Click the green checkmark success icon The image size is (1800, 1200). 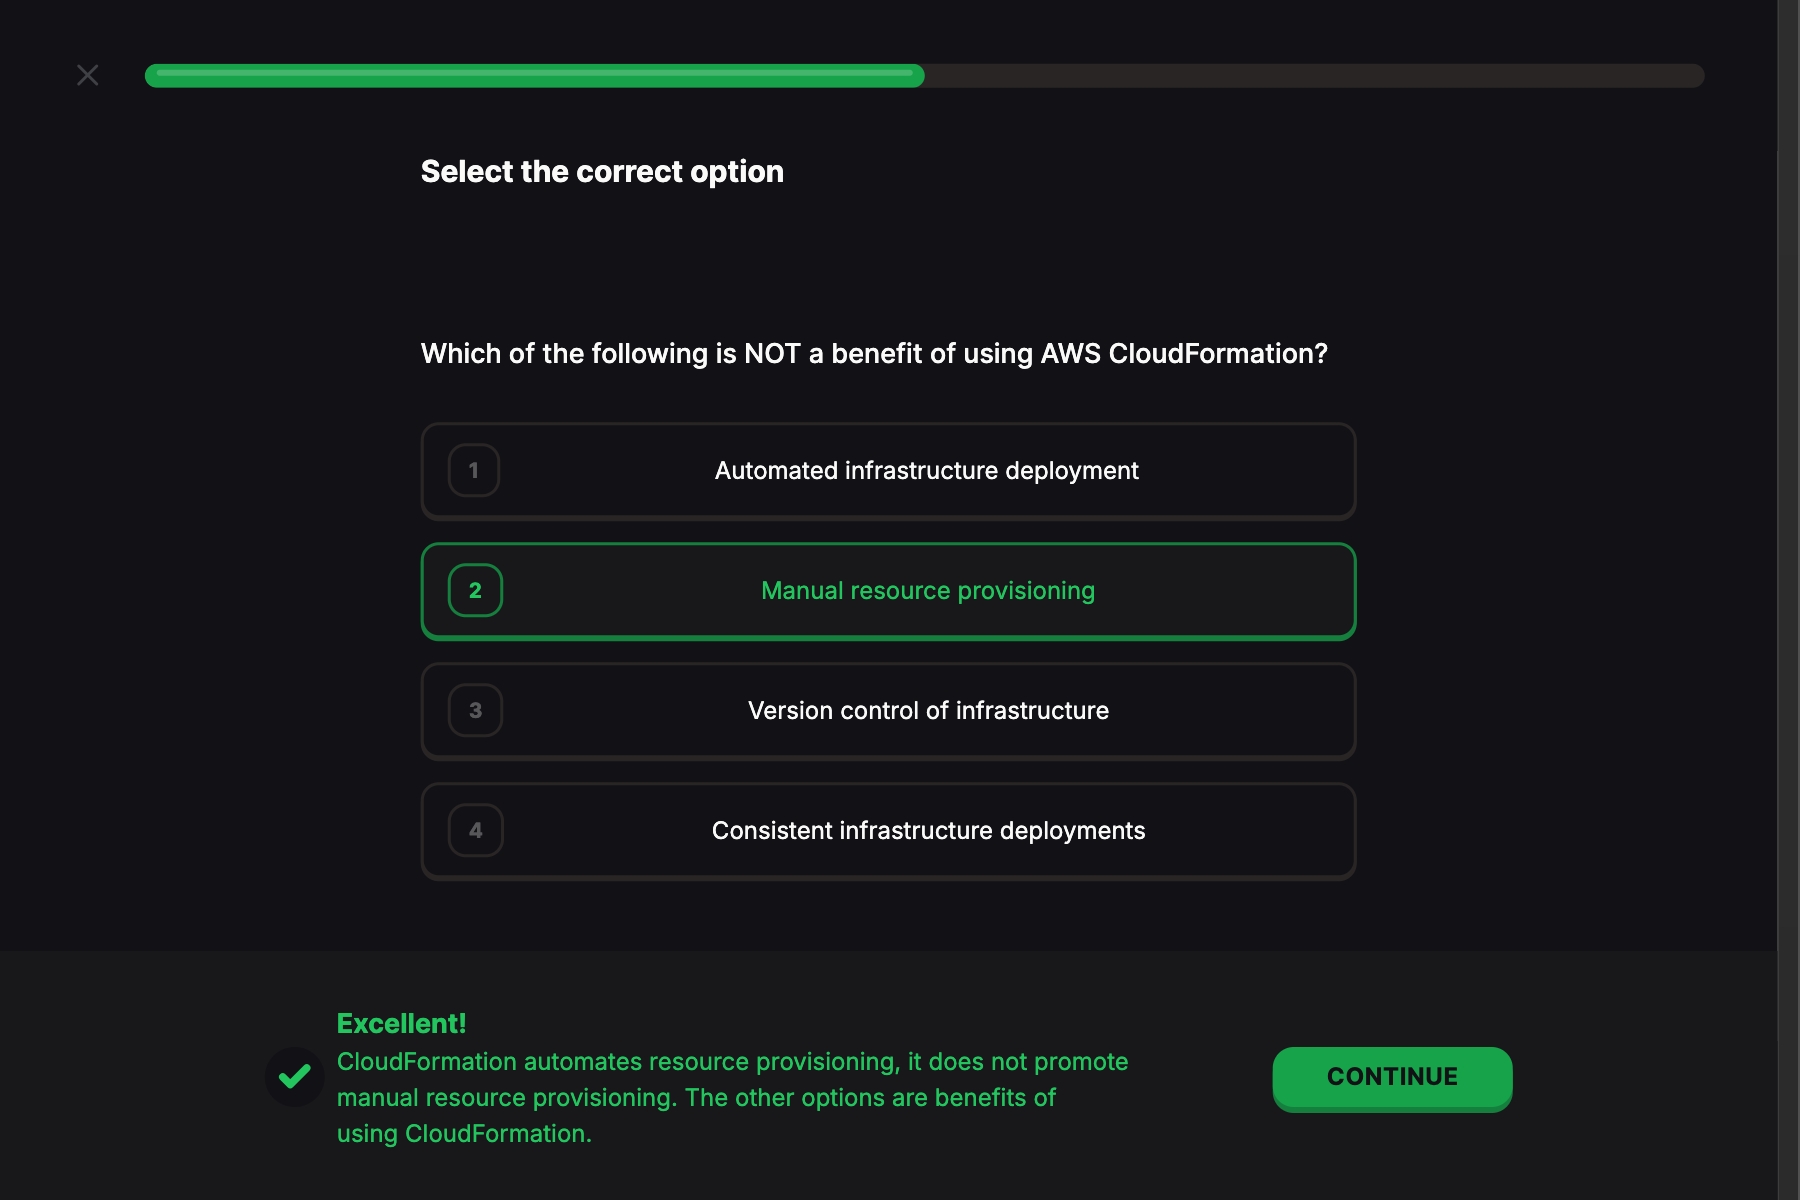[x=294, y=1077]
